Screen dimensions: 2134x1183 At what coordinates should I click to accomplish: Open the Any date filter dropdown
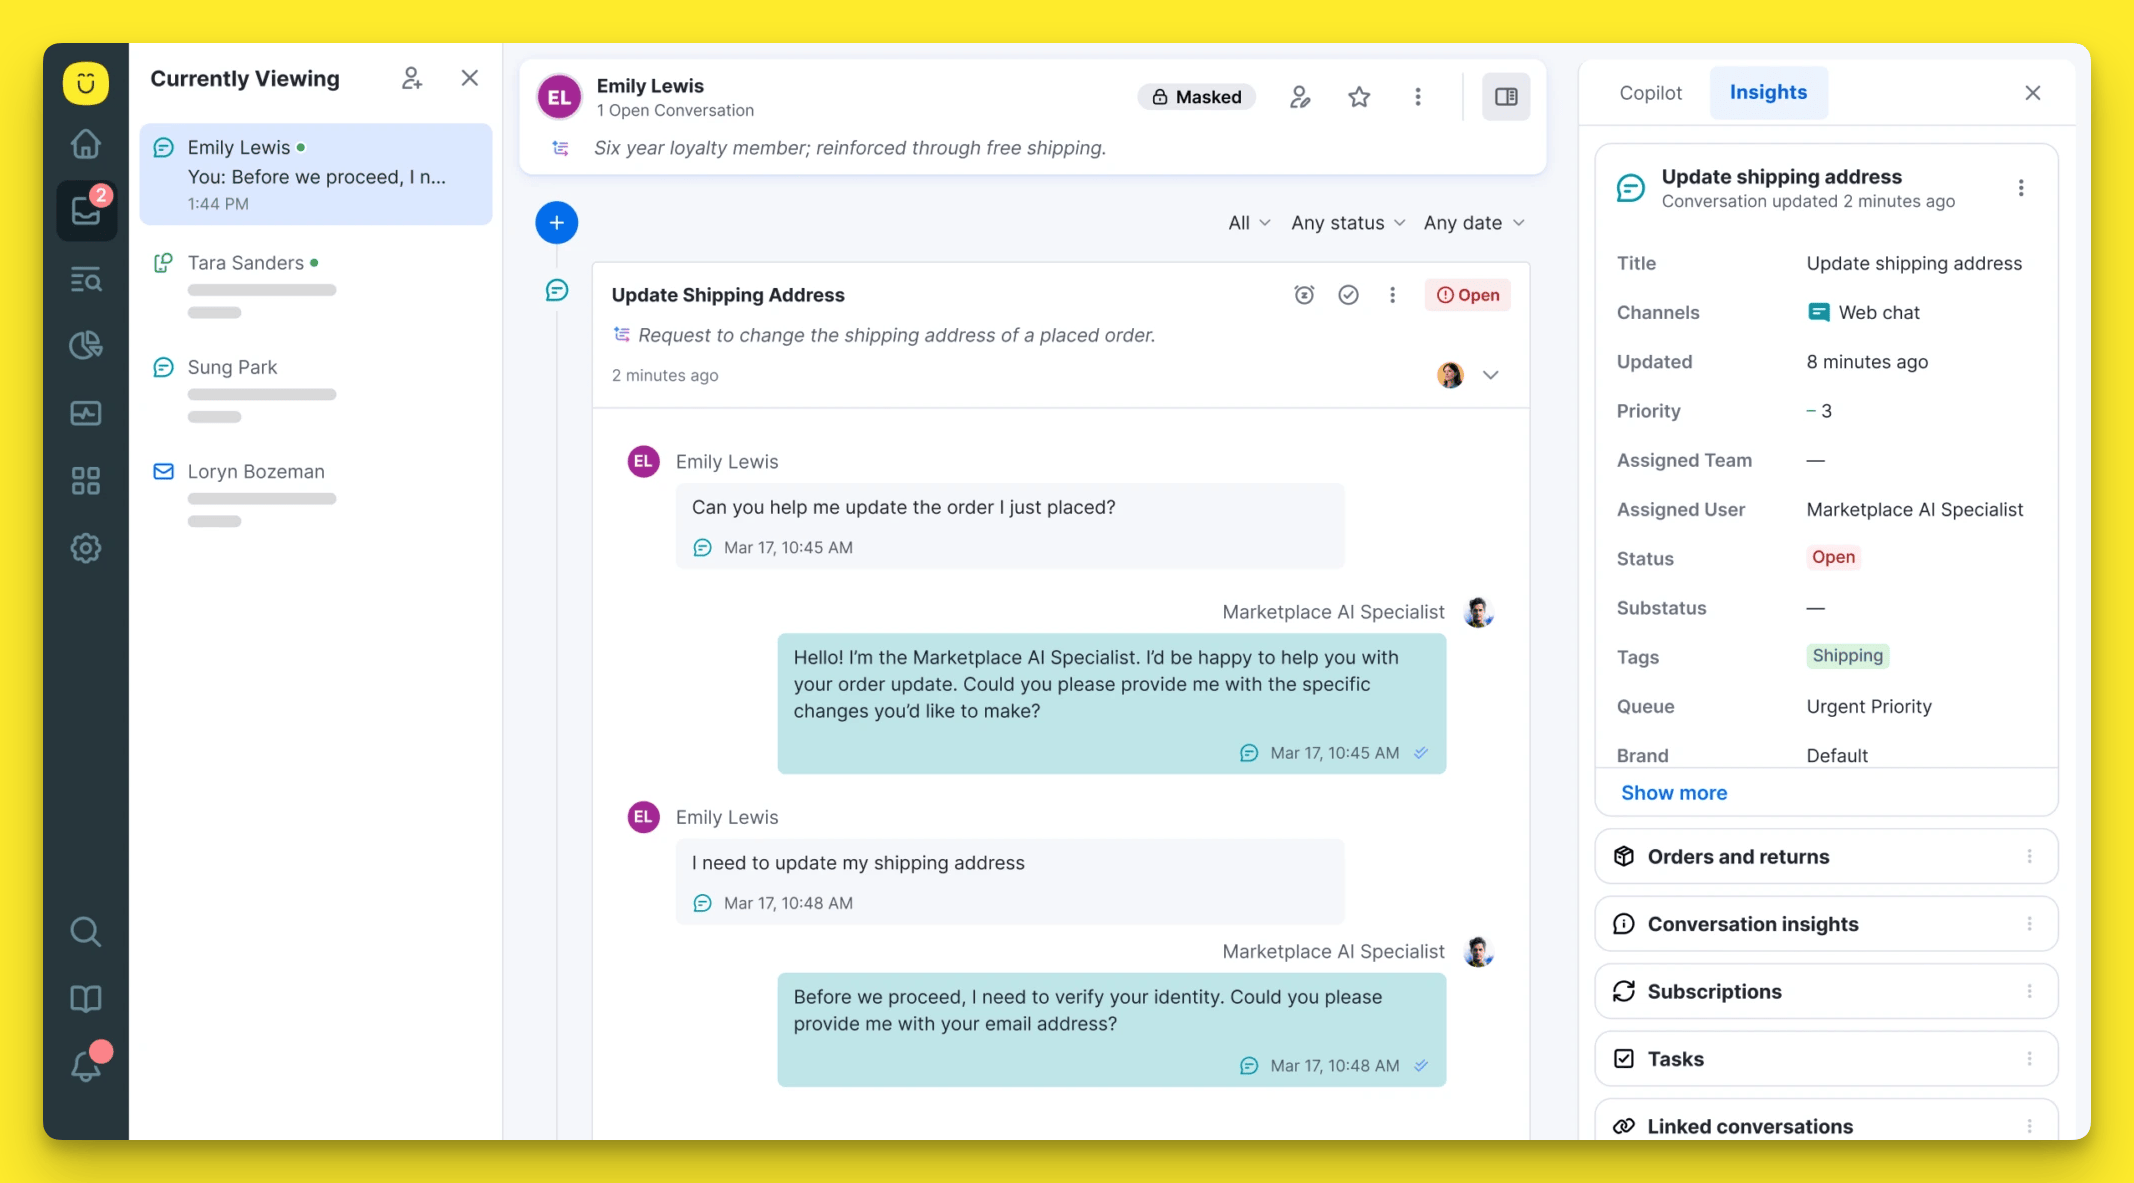tap(1472, 222)
